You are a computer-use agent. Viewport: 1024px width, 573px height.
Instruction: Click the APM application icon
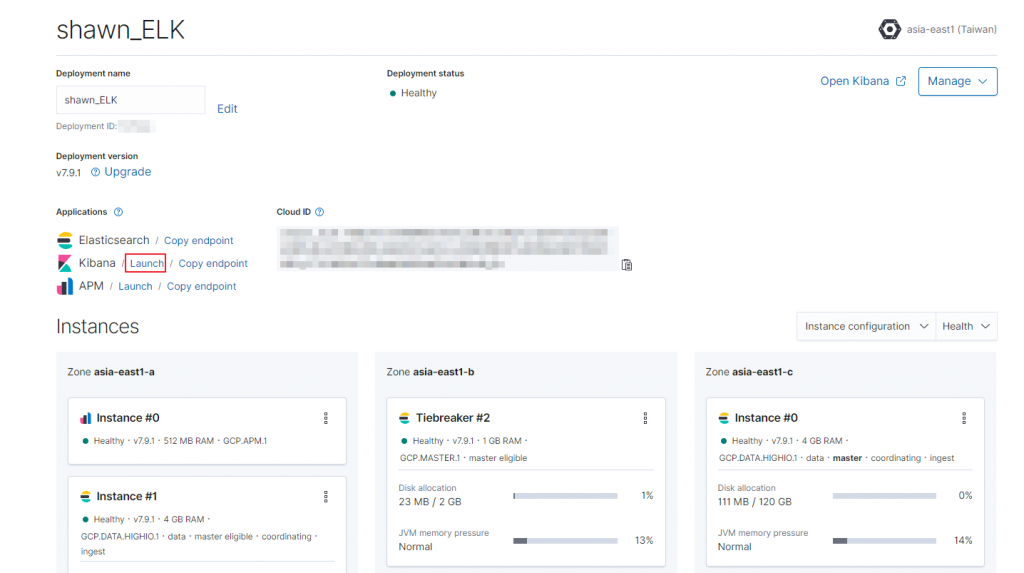65,286
